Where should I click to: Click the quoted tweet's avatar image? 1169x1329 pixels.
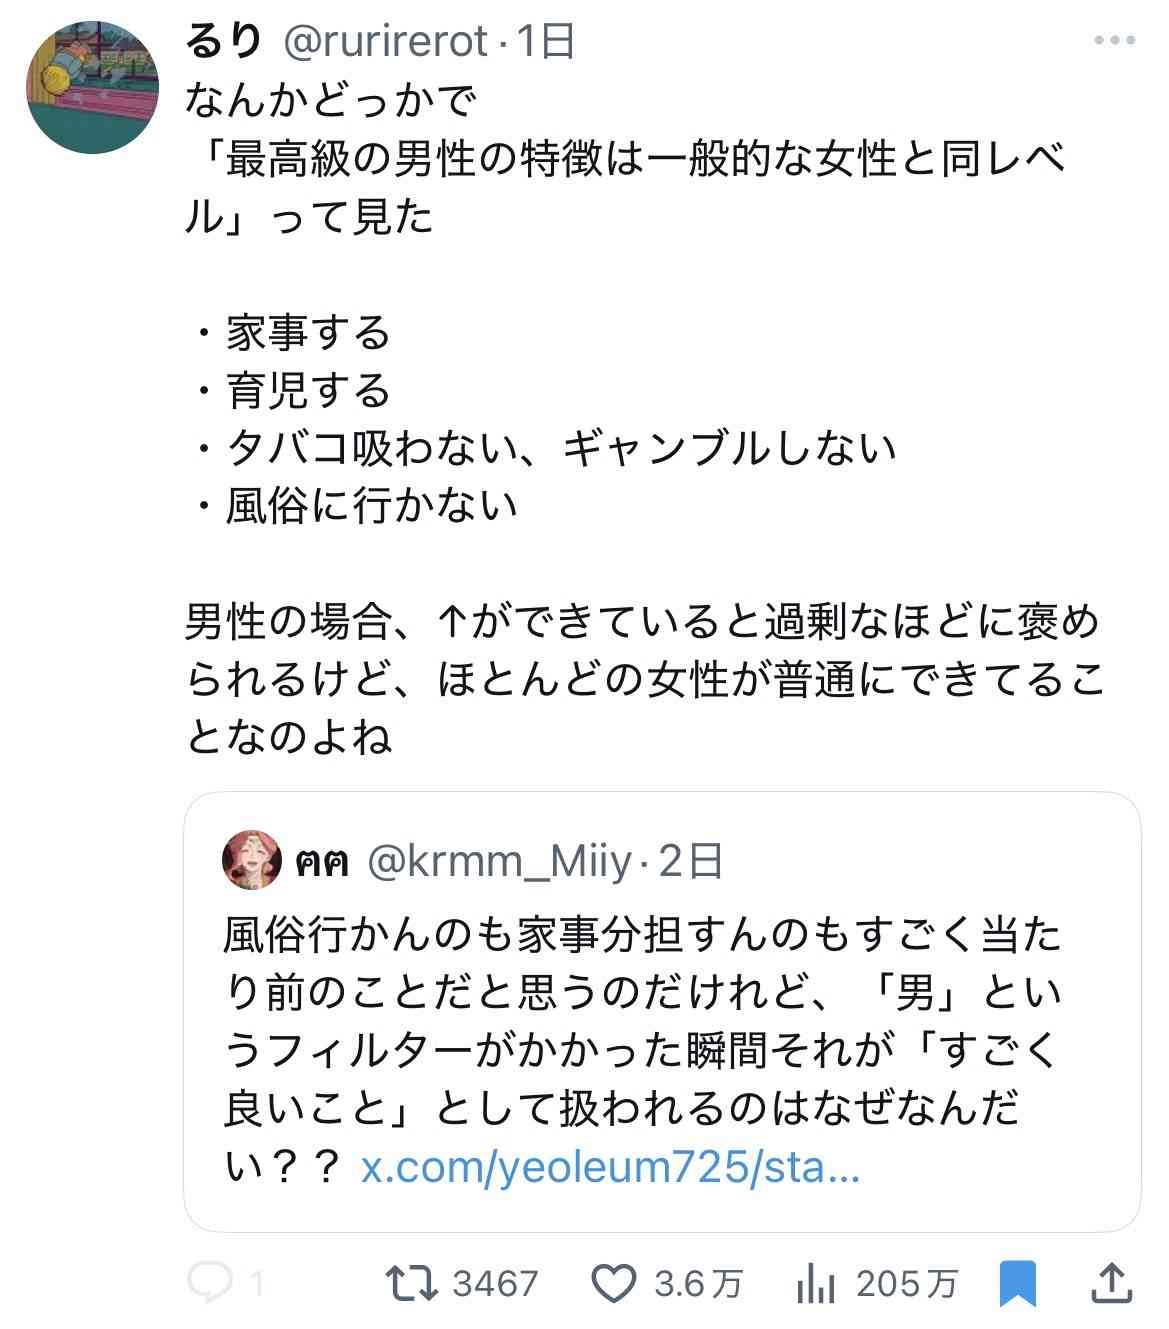click(x=253, y=859)
